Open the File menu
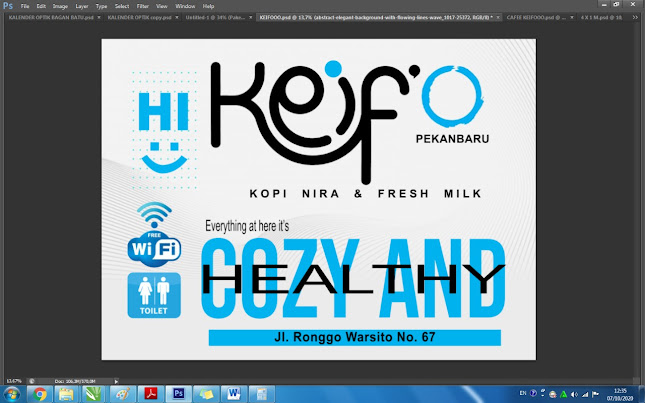This screenshot has width=645, height=403. pyautogui.click(x=26, y=6)
